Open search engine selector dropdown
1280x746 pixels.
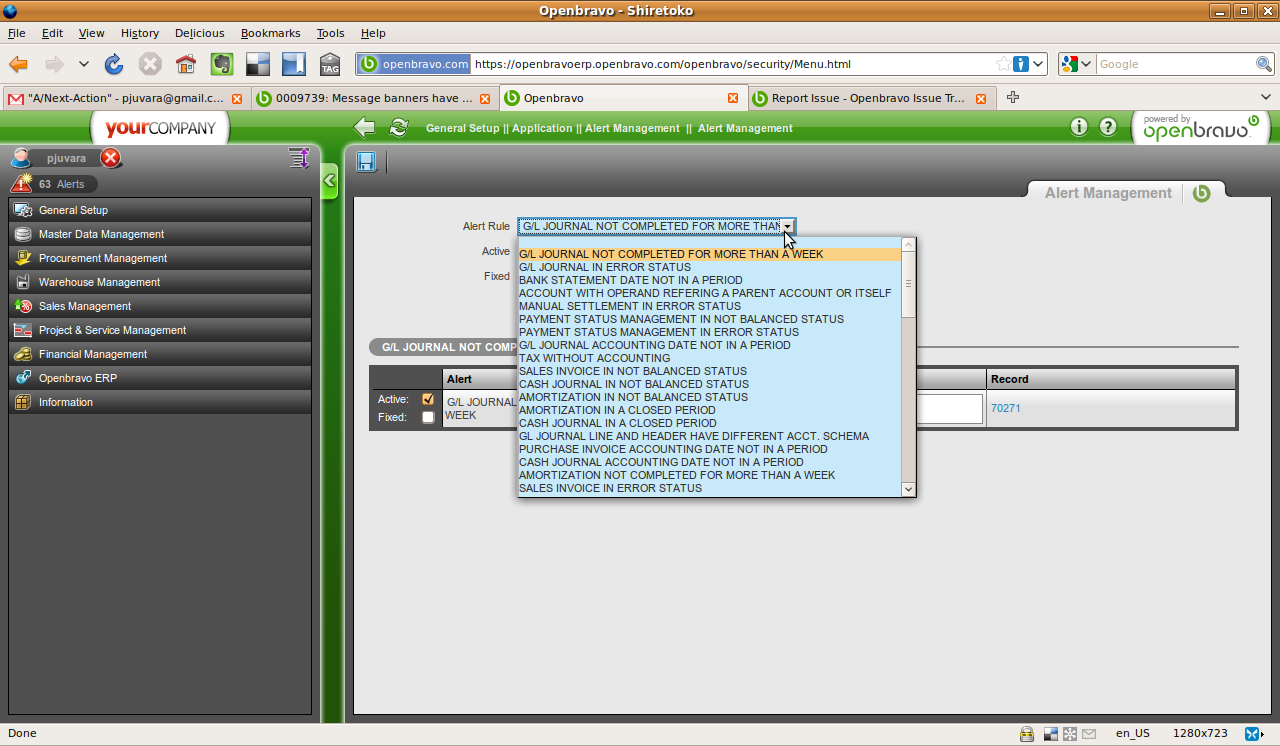(x=1077, y=64)
